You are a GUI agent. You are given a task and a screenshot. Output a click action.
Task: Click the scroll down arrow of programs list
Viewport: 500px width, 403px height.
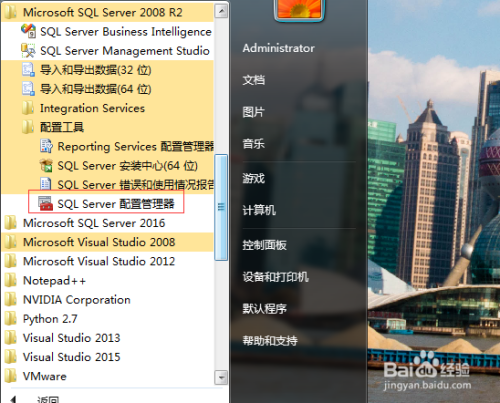tap(221, 377)
